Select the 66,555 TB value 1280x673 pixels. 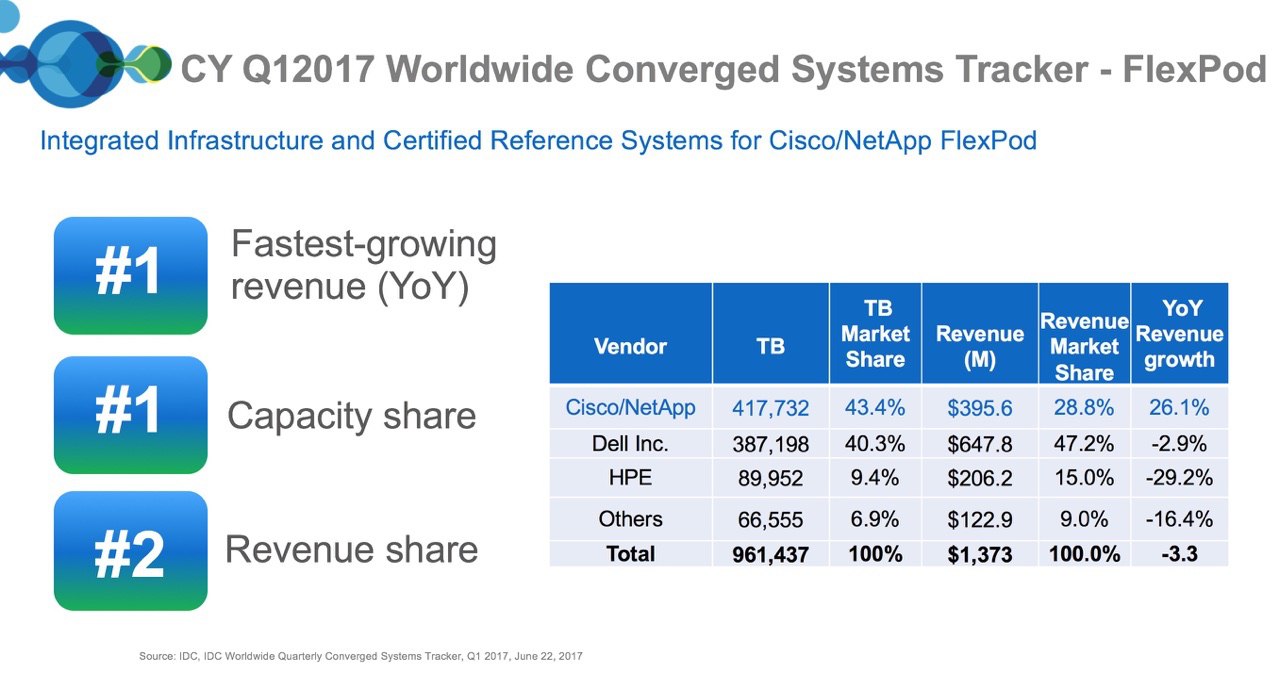point(770,519)
